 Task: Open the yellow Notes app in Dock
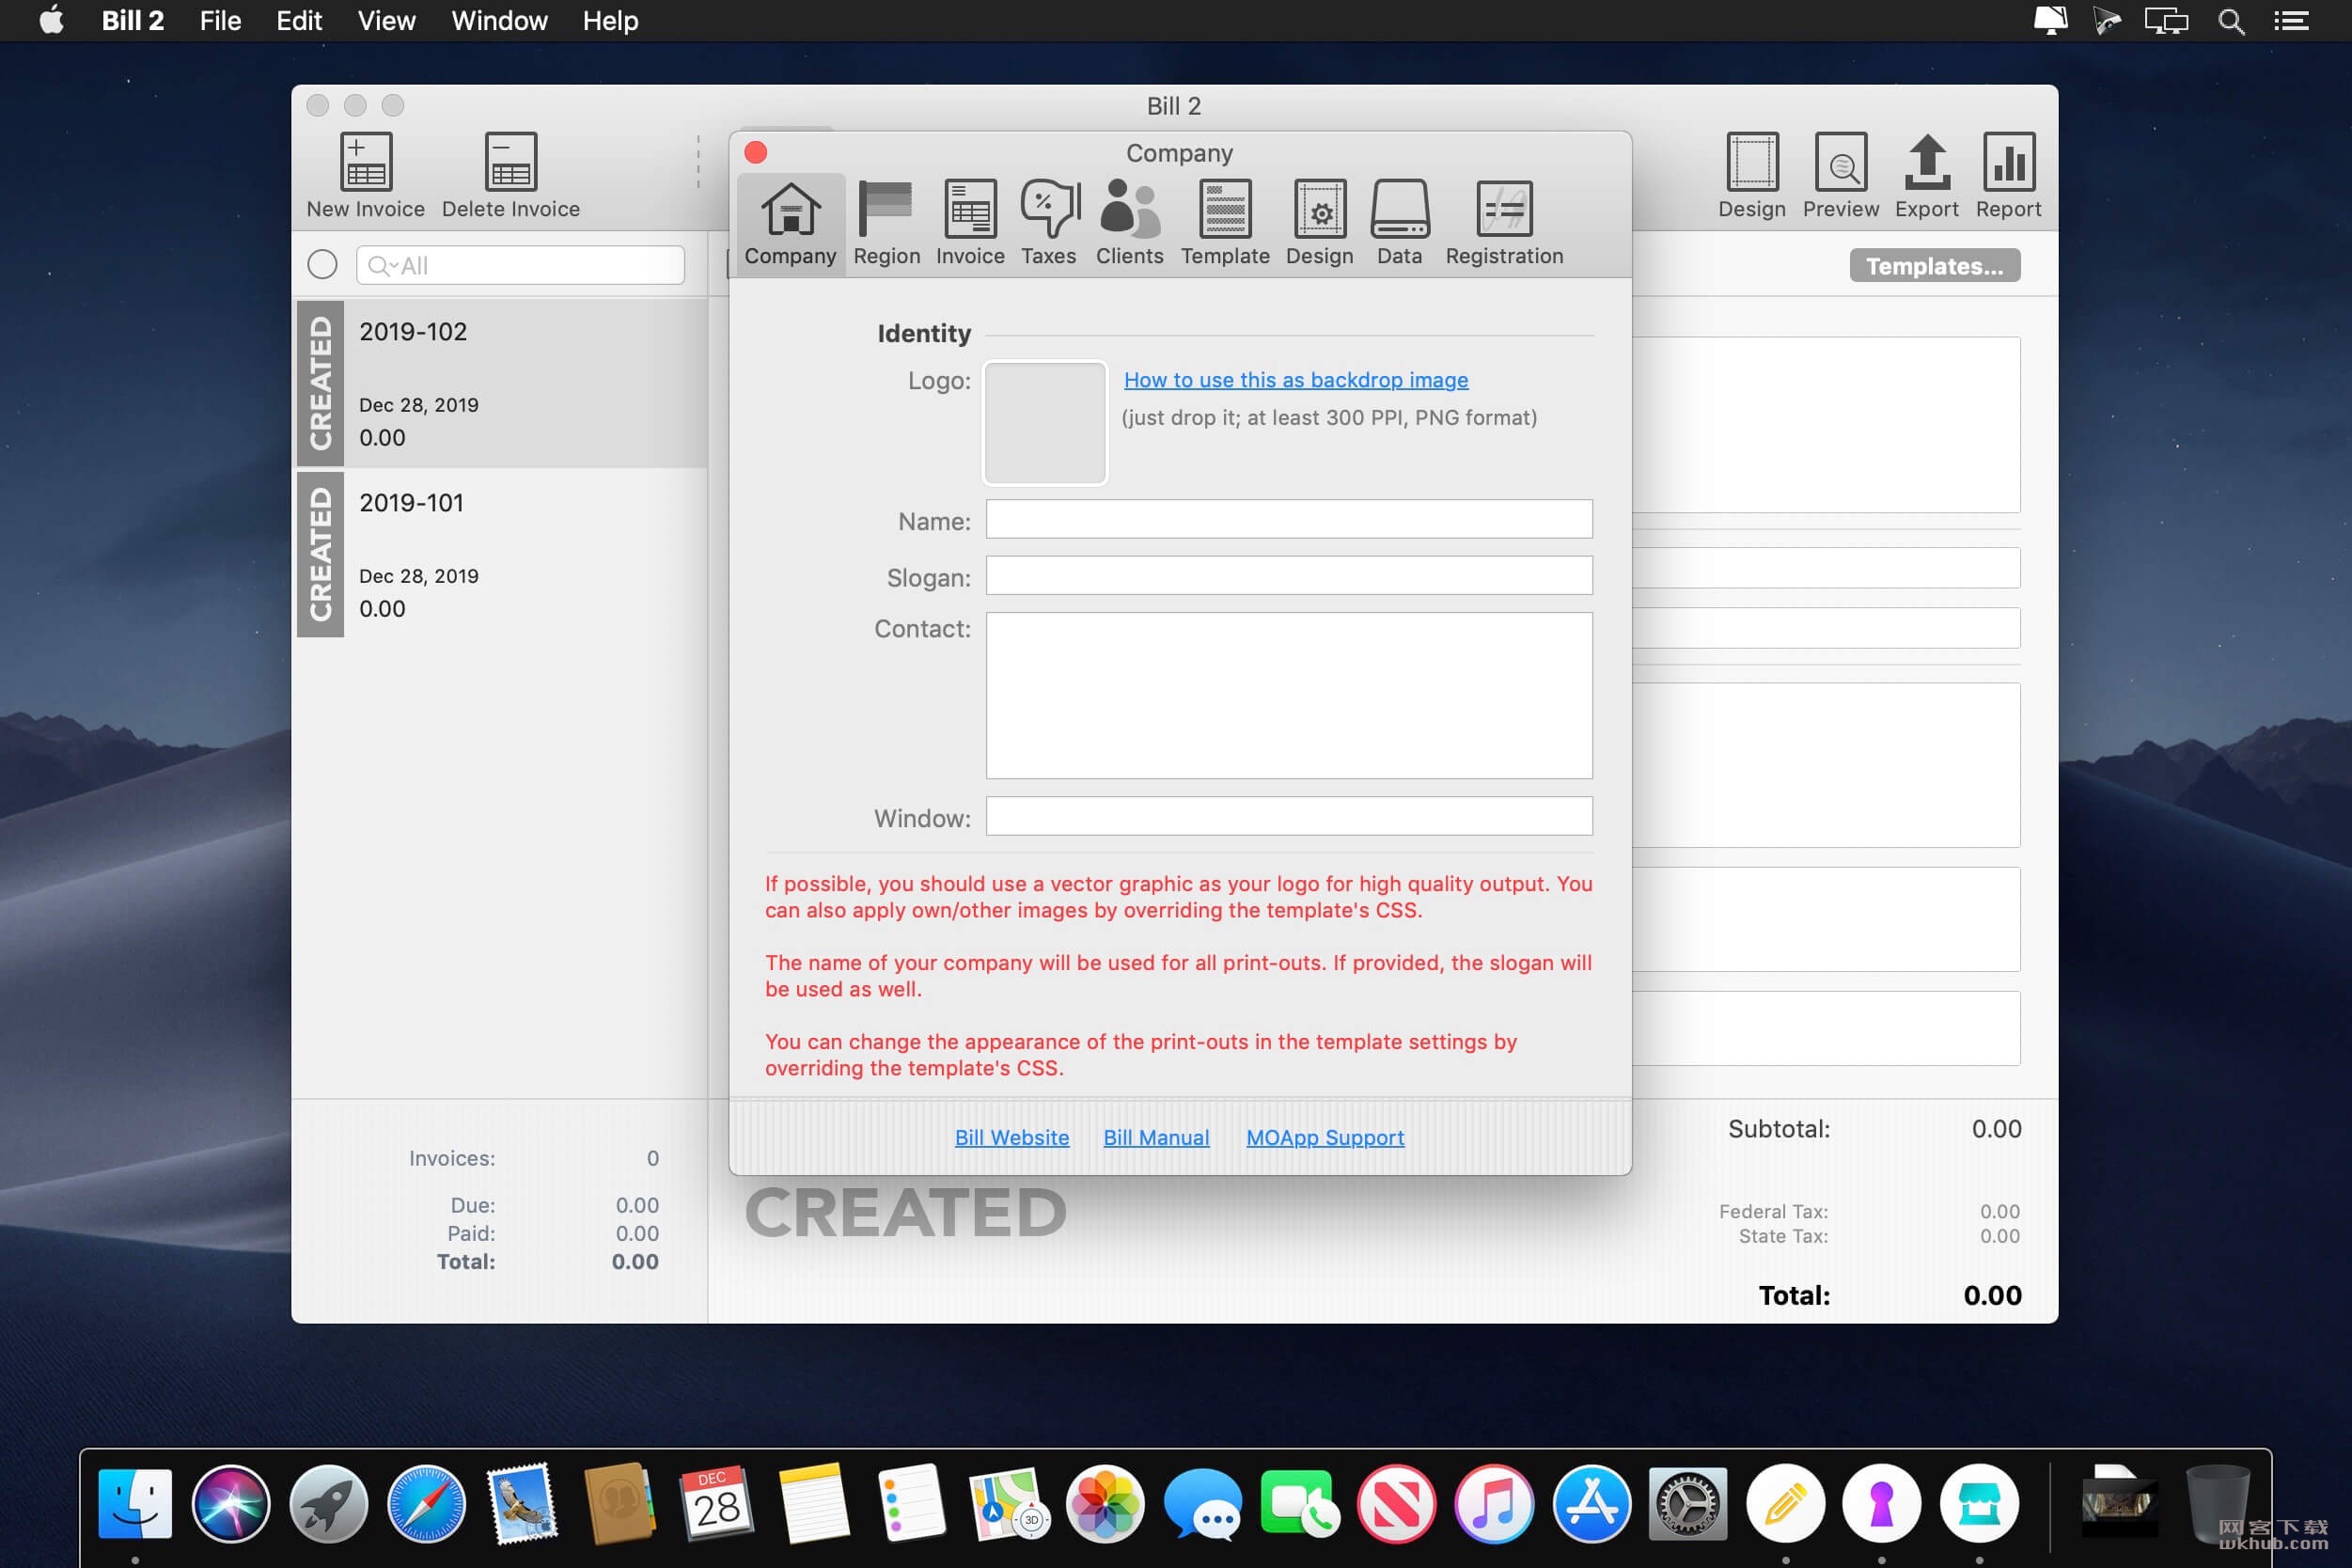point(814,1503)
